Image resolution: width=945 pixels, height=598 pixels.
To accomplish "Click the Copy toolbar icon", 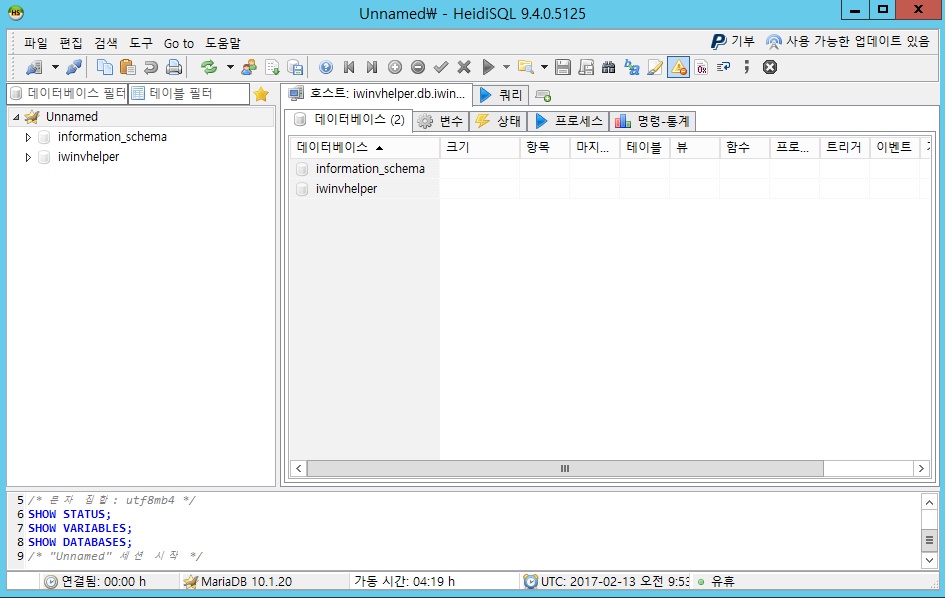I will [x=105, y=67].
